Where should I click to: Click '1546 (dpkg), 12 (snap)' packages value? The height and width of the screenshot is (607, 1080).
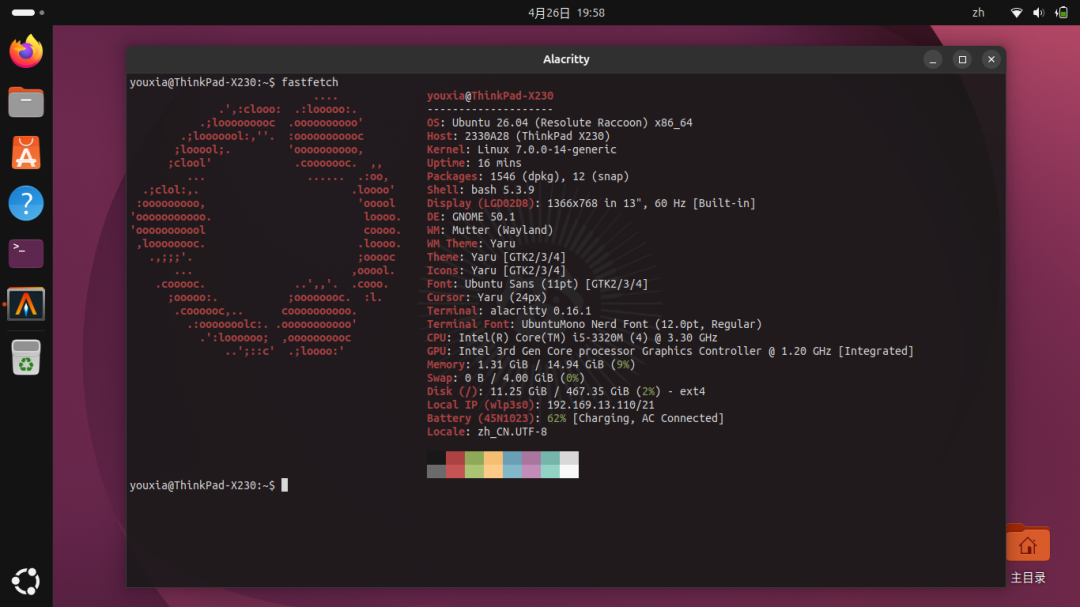(559, 176)
